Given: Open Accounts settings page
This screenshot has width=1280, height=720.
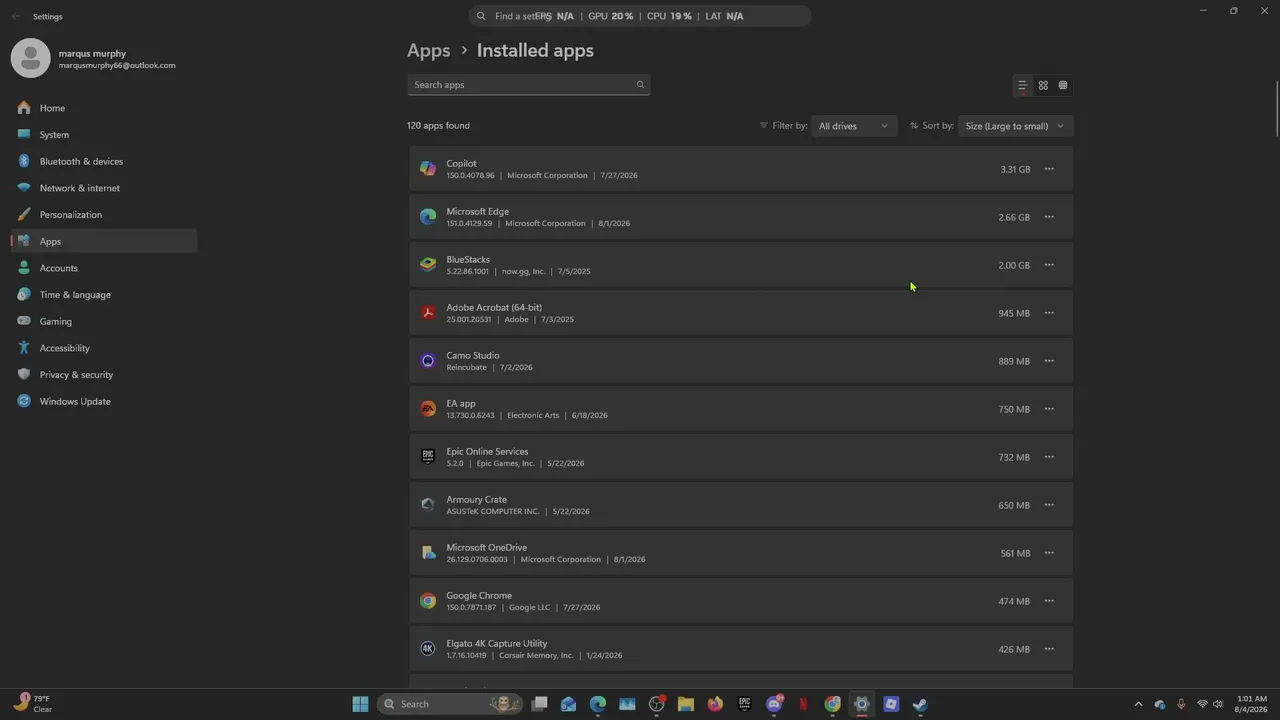Looking at the screenshot, I should 104,268.
